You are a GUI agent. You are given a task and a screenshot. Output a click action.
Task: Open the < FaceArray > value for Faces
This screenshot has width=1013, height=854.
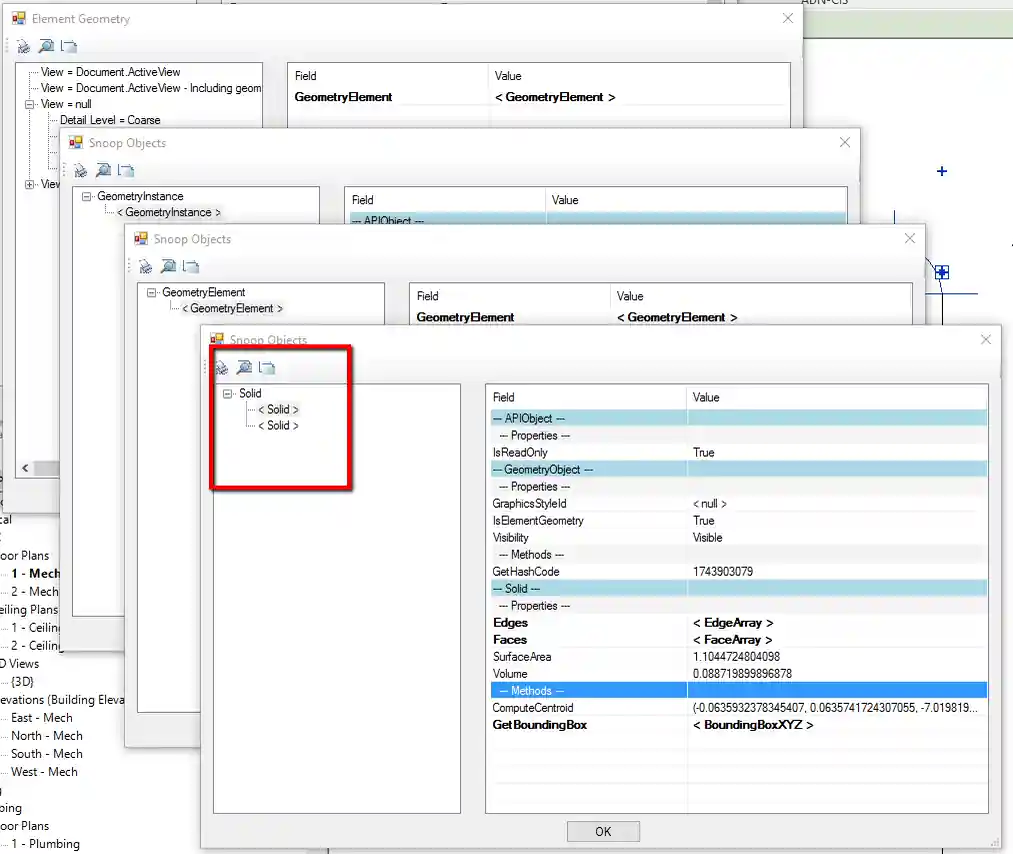732,640
